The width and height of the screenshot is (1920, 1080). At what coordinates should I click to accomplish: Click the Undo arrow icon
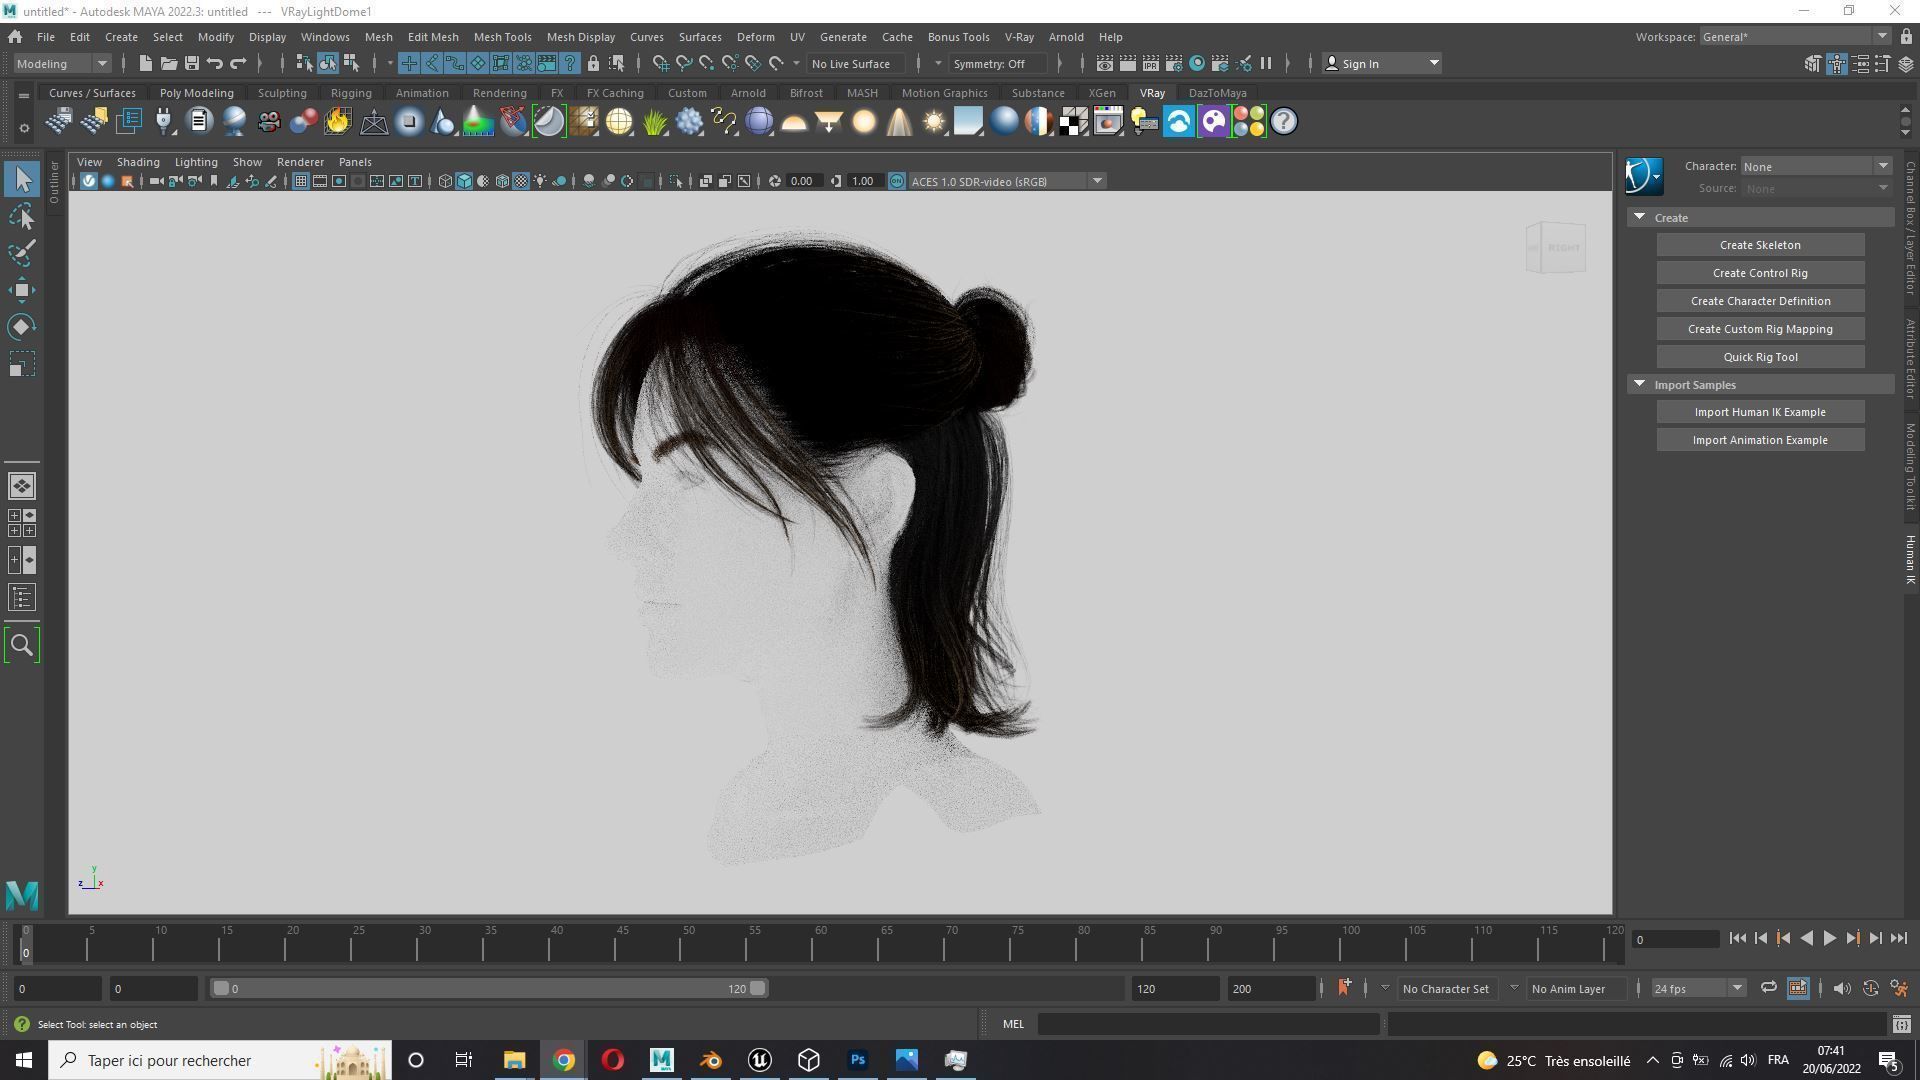pyautogui.click(x=214, y=64)
